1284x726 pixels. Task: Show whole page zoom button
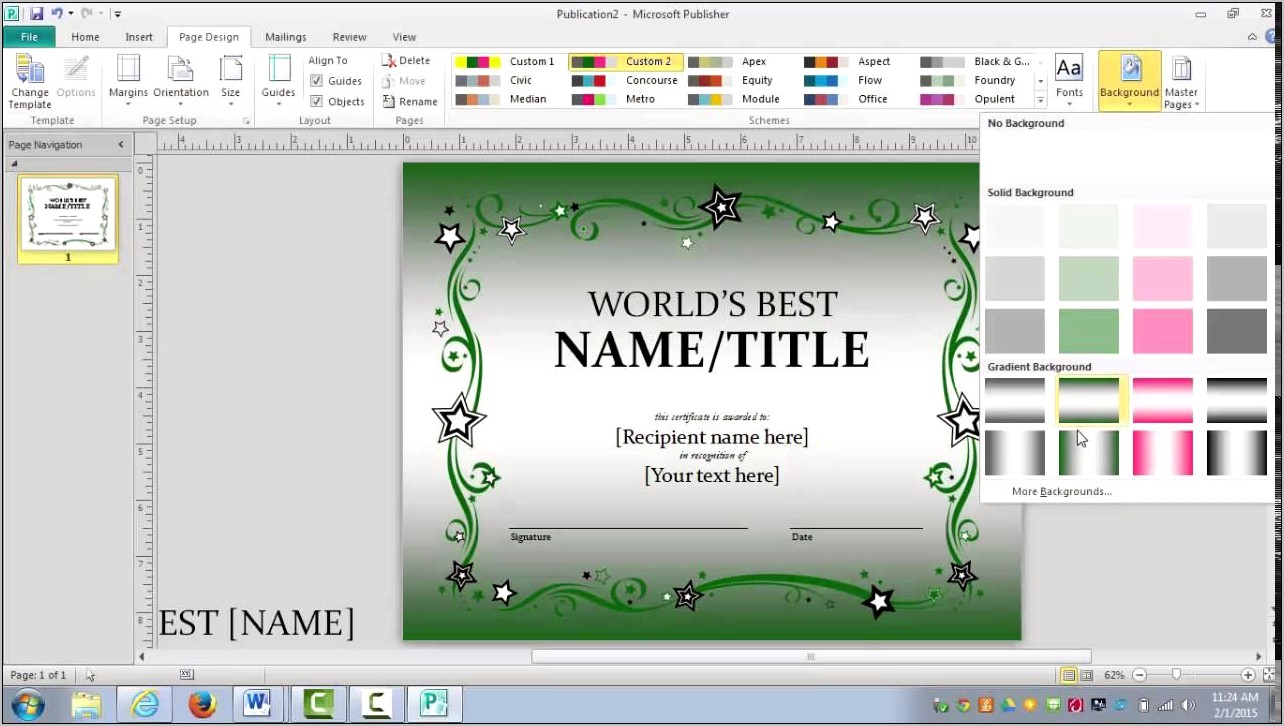pos(1270,675)
